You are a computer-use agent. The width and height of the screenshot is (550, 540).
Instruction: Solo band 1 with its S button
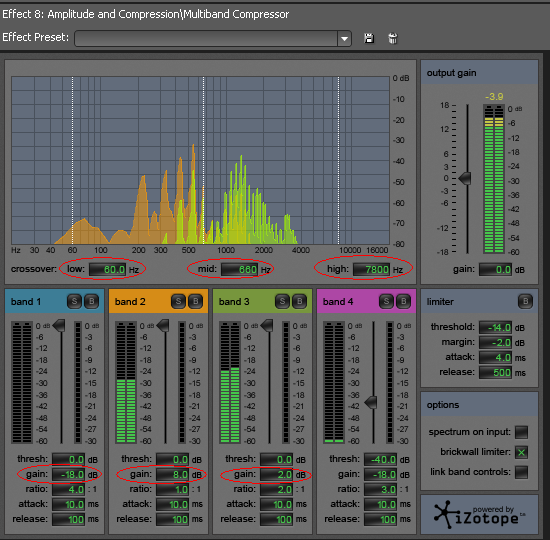(74, 301)
